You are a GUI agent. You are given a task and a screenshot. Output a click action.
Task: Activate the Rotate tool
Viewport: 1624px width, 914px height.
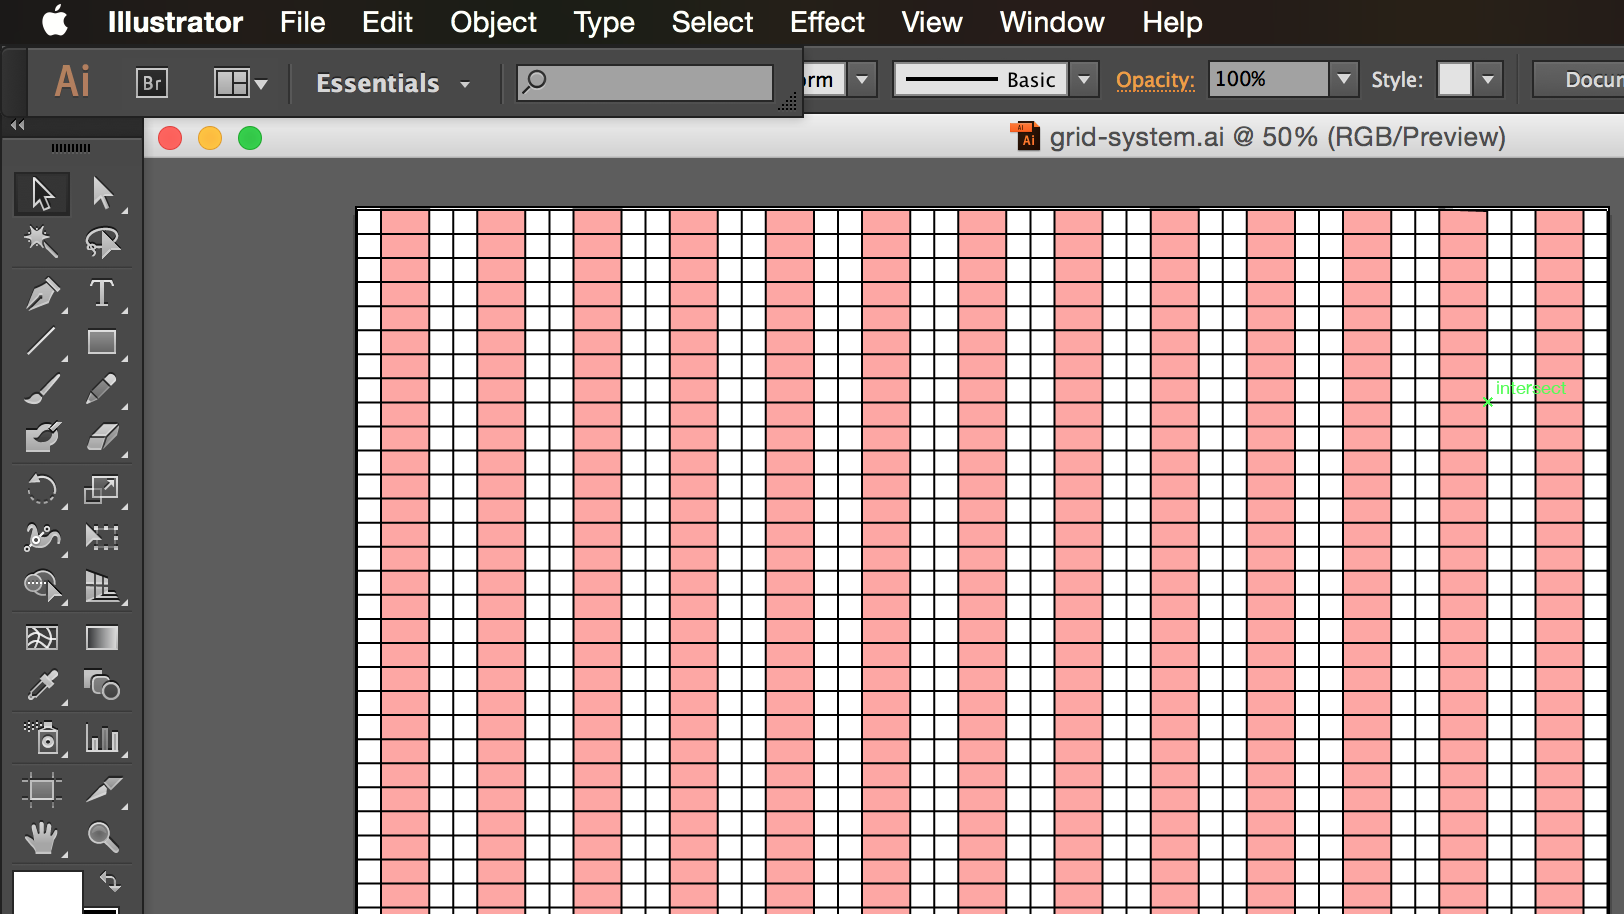click(x=41, y=489)
